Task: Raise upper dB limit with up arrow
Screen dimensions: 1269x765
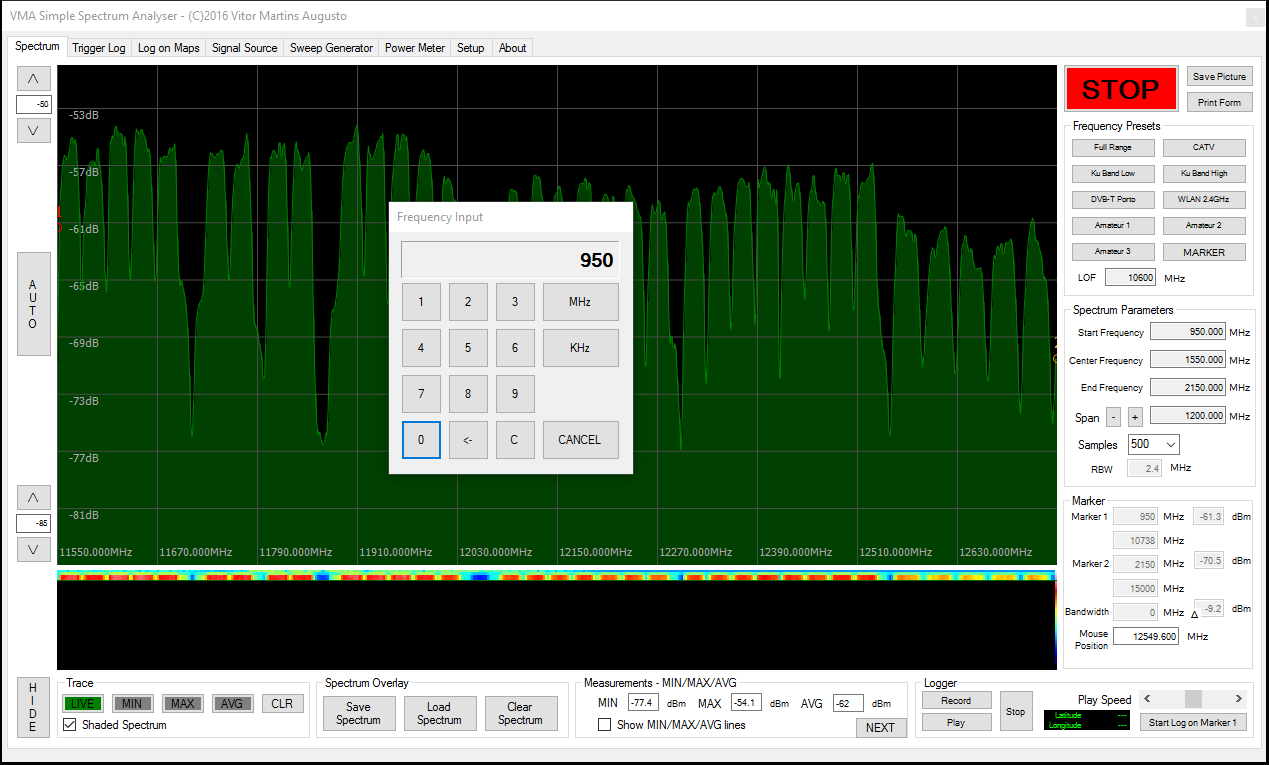Action: (34, 79)
